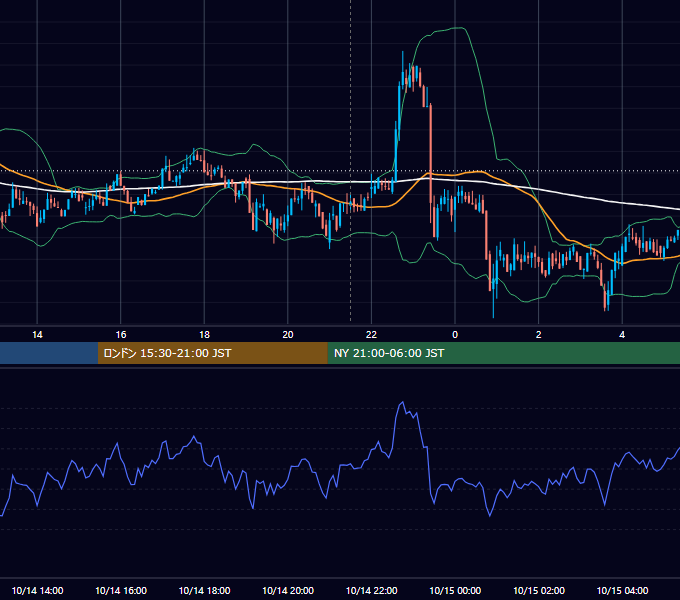680x600 pixels.
Task: Click the 10/14 20:00 date label
Action: (x=288, y=590)
